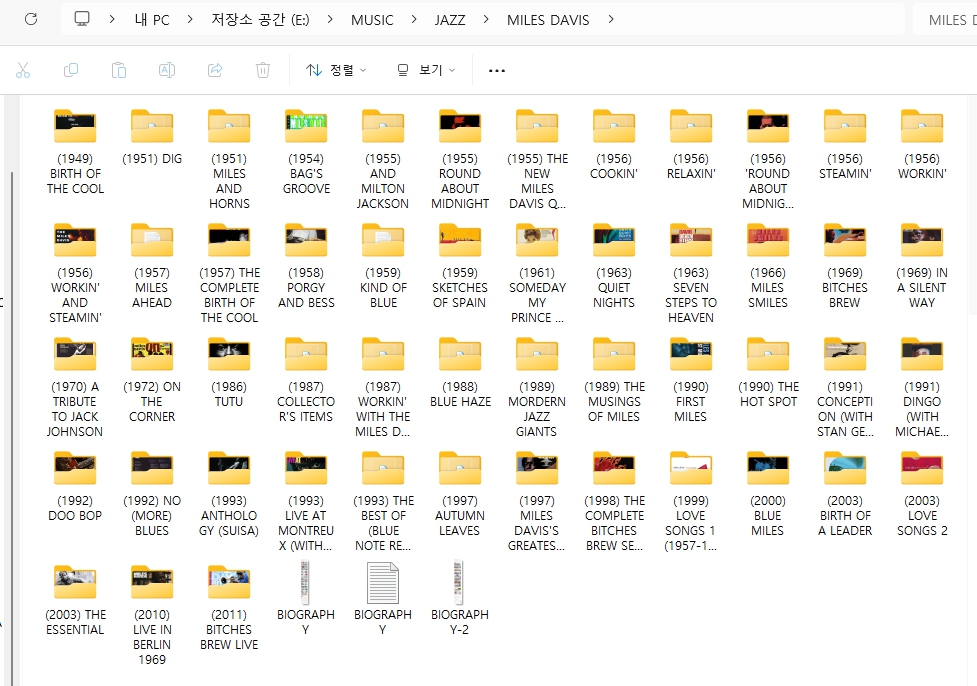Navigate to MUSIC in breadcrumb path

point(372,20)
